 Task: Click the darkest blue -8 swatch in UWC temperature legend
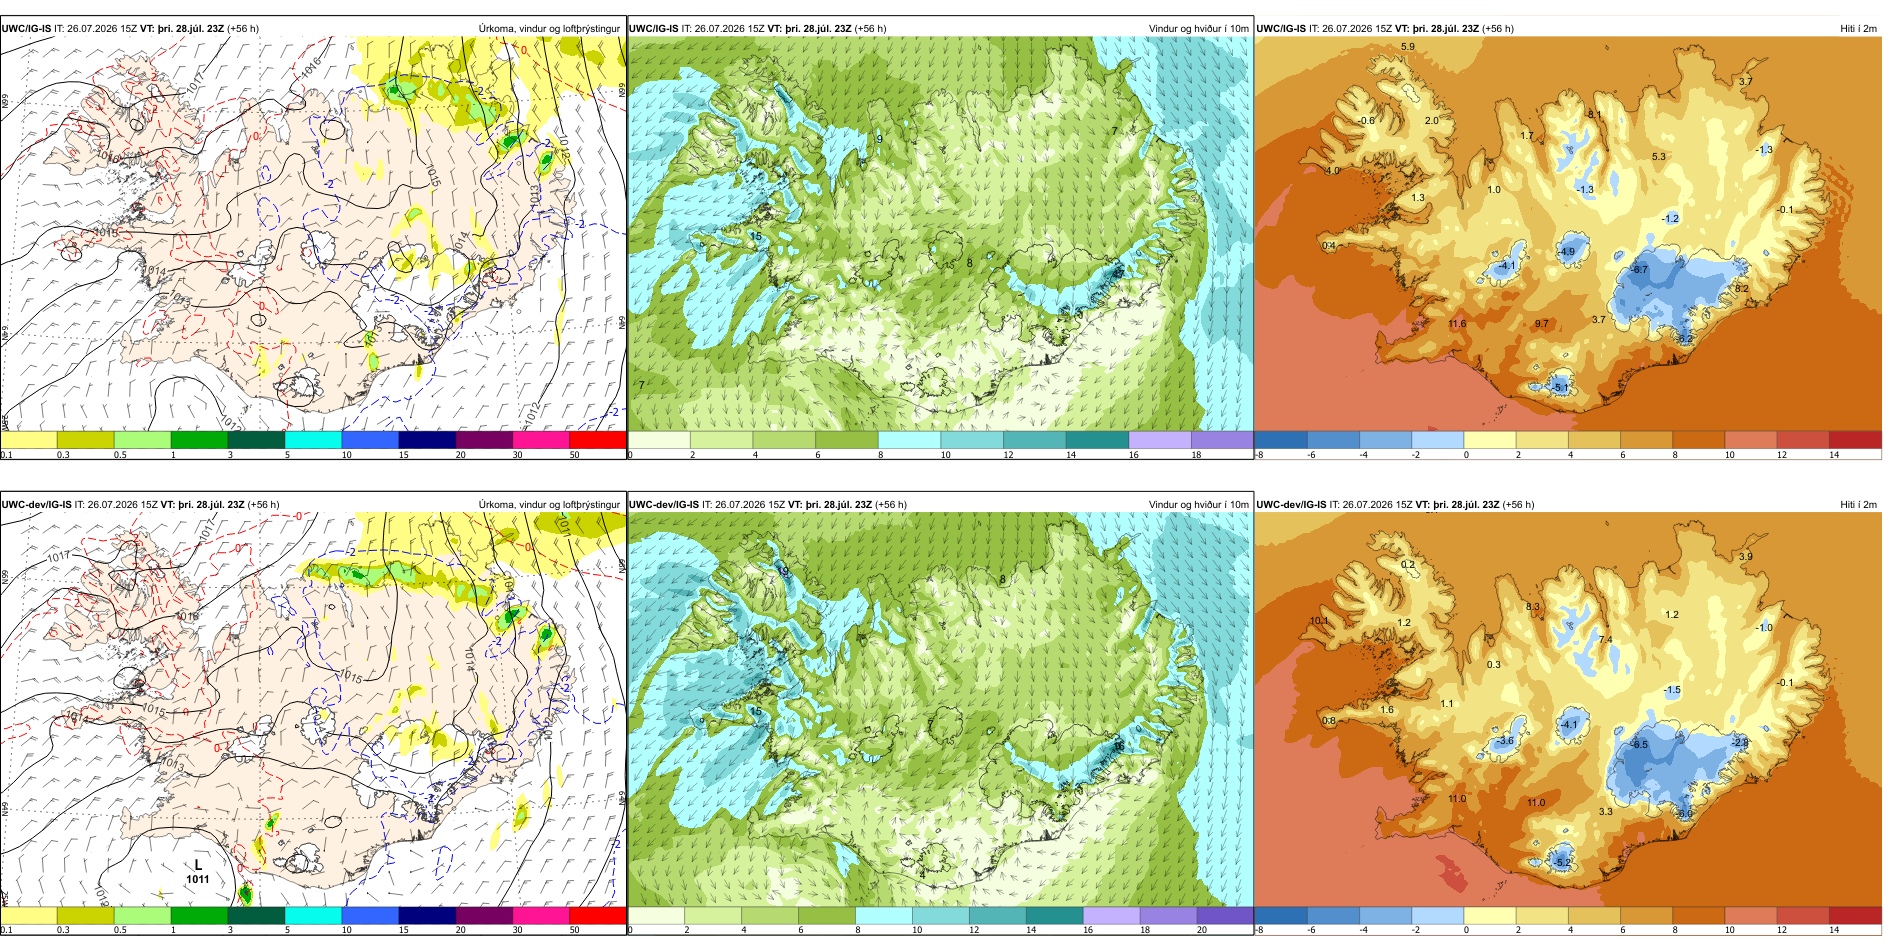click(1280, 440)
